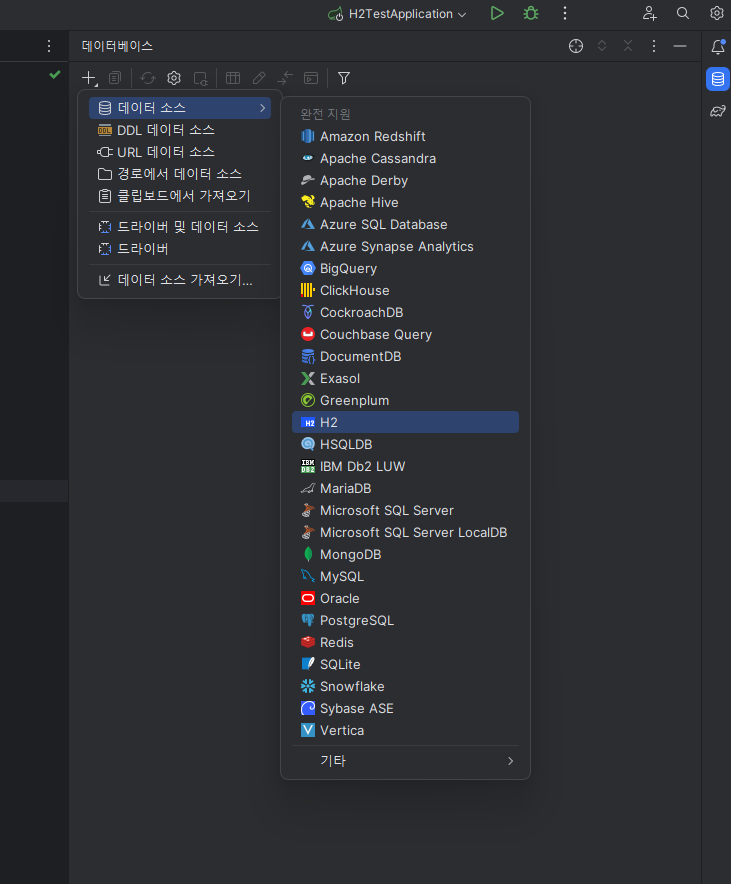Viewport: 731px width, 884px height.
Task: Choose HSQLDB data source
Action: (405, 444)
